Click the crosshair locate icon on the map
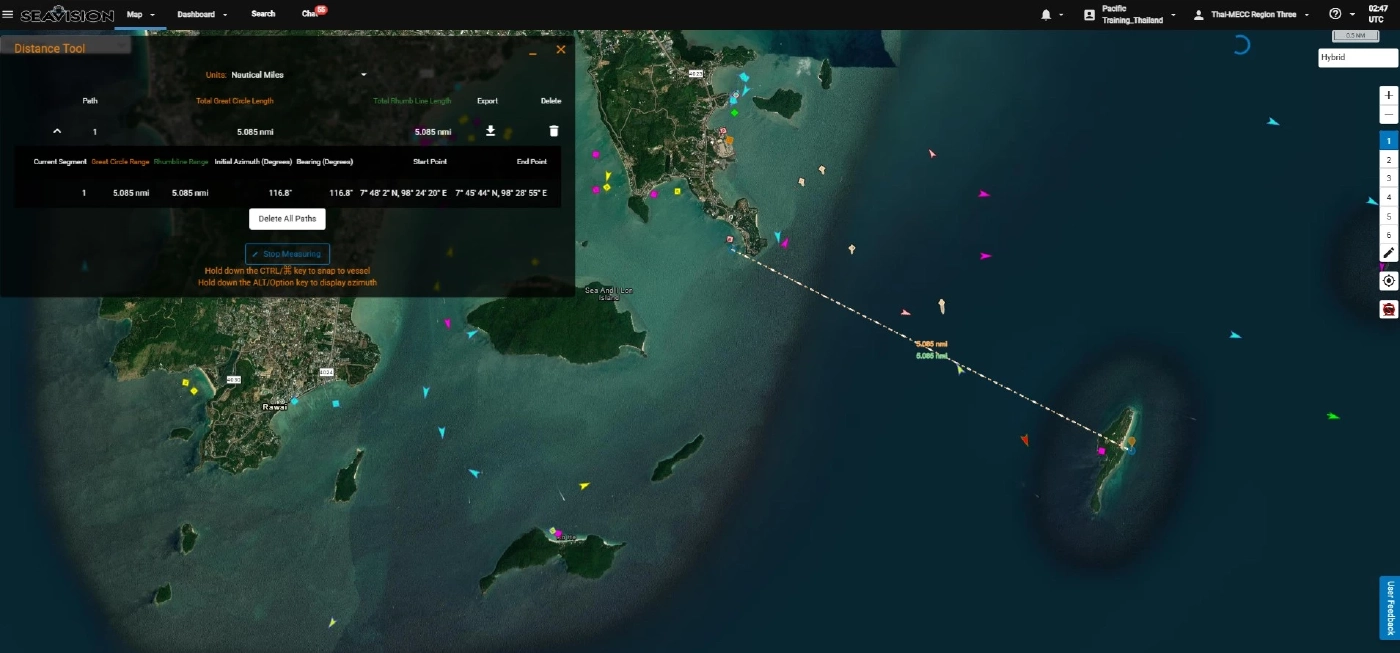This screenshot has height=653, width=1400. (x=1388, y=281)
